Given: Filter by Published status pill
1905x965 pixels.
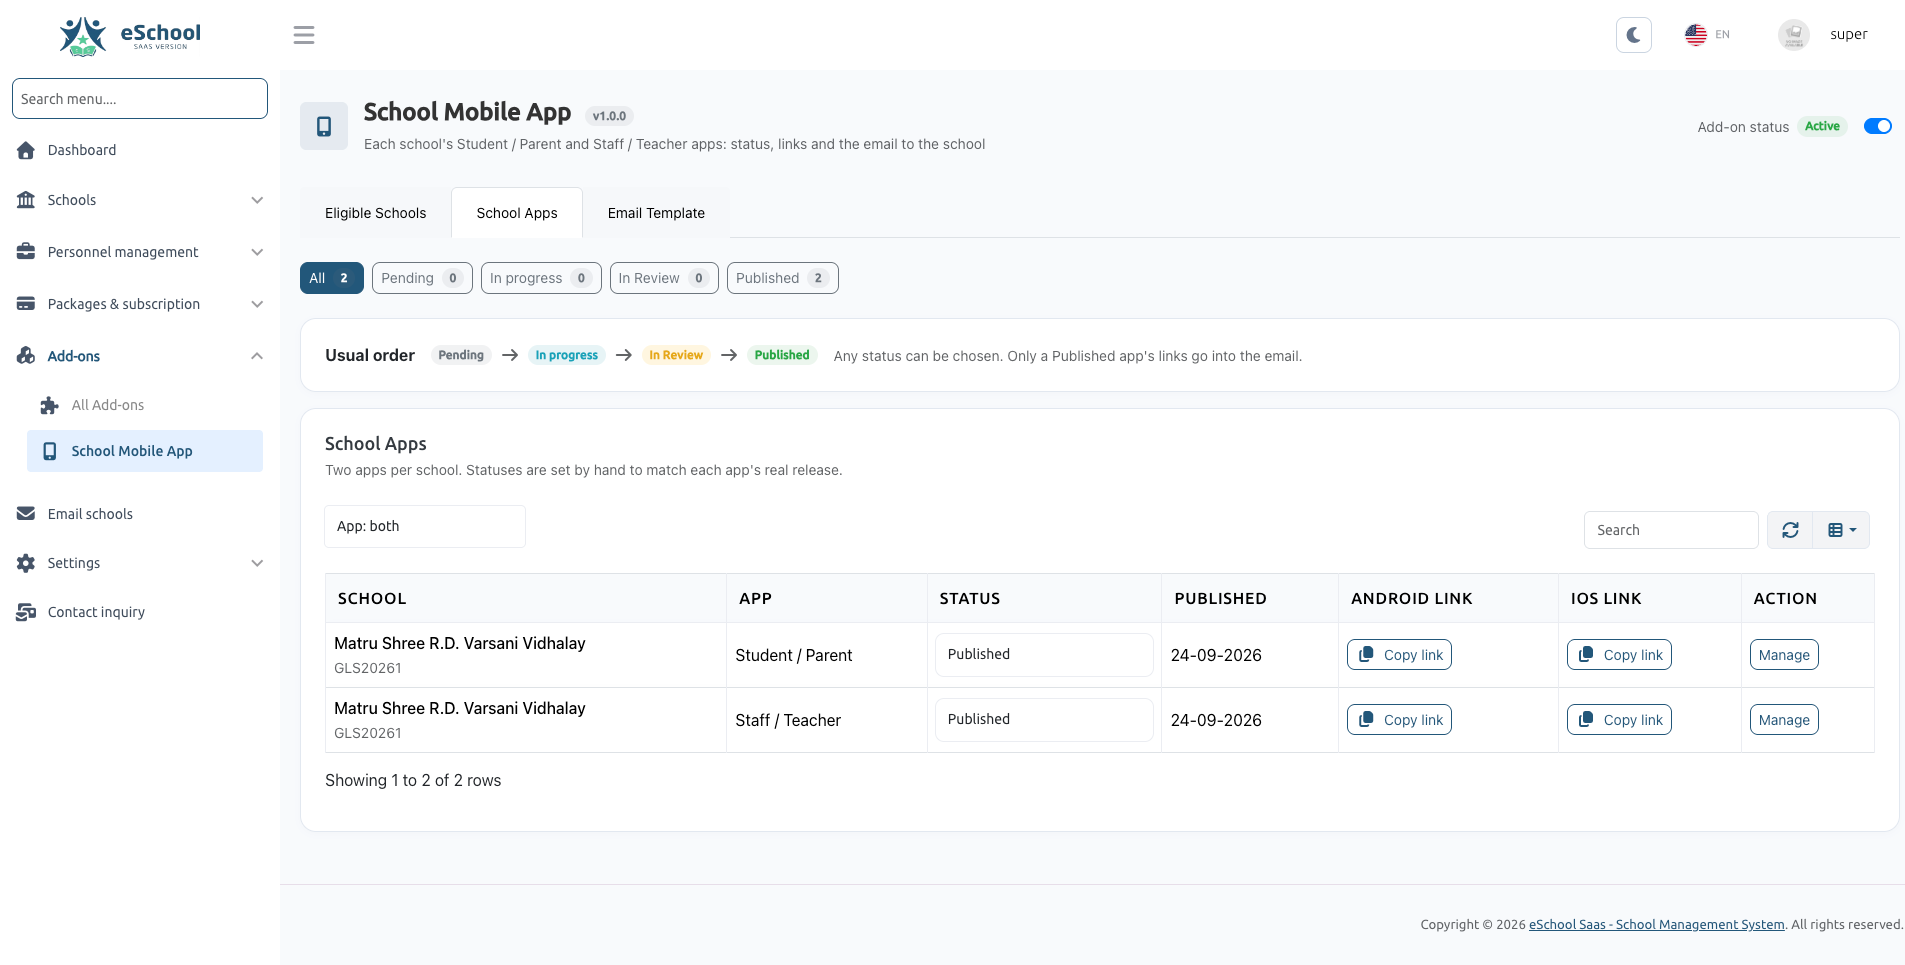Looking at the screenshot, I should [x=782, y=278].
